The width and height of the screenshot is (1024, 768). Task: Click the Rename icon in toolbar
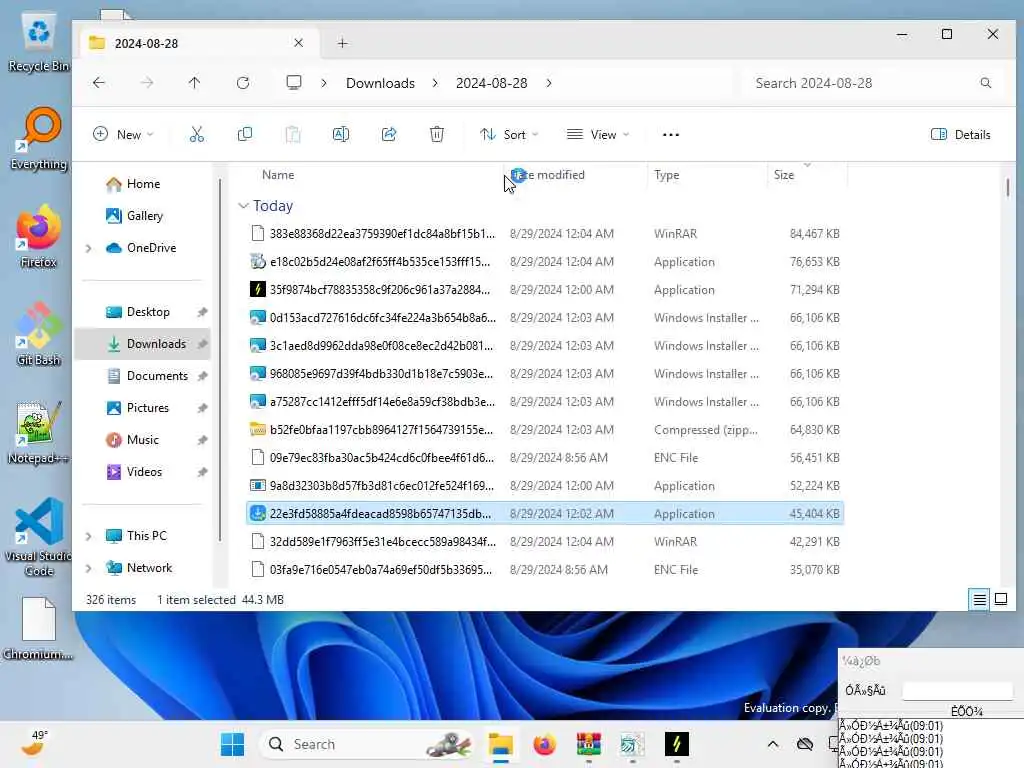click(341, 135)
